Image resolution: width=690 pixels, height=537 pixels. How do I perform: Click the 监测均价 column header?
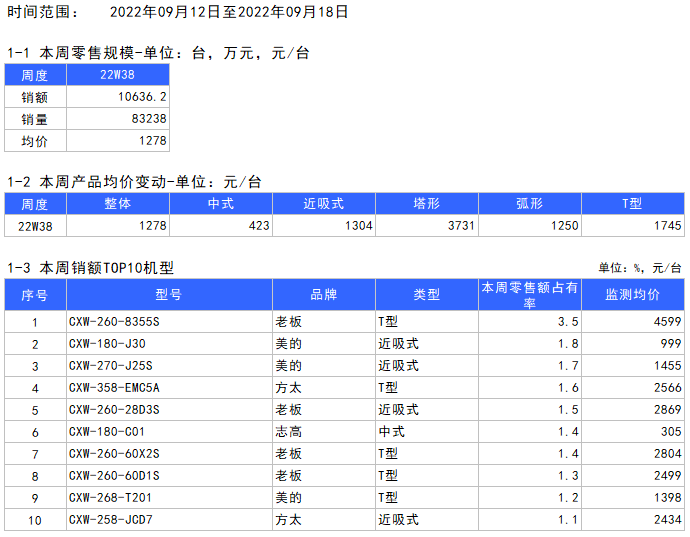pos(633,295)
